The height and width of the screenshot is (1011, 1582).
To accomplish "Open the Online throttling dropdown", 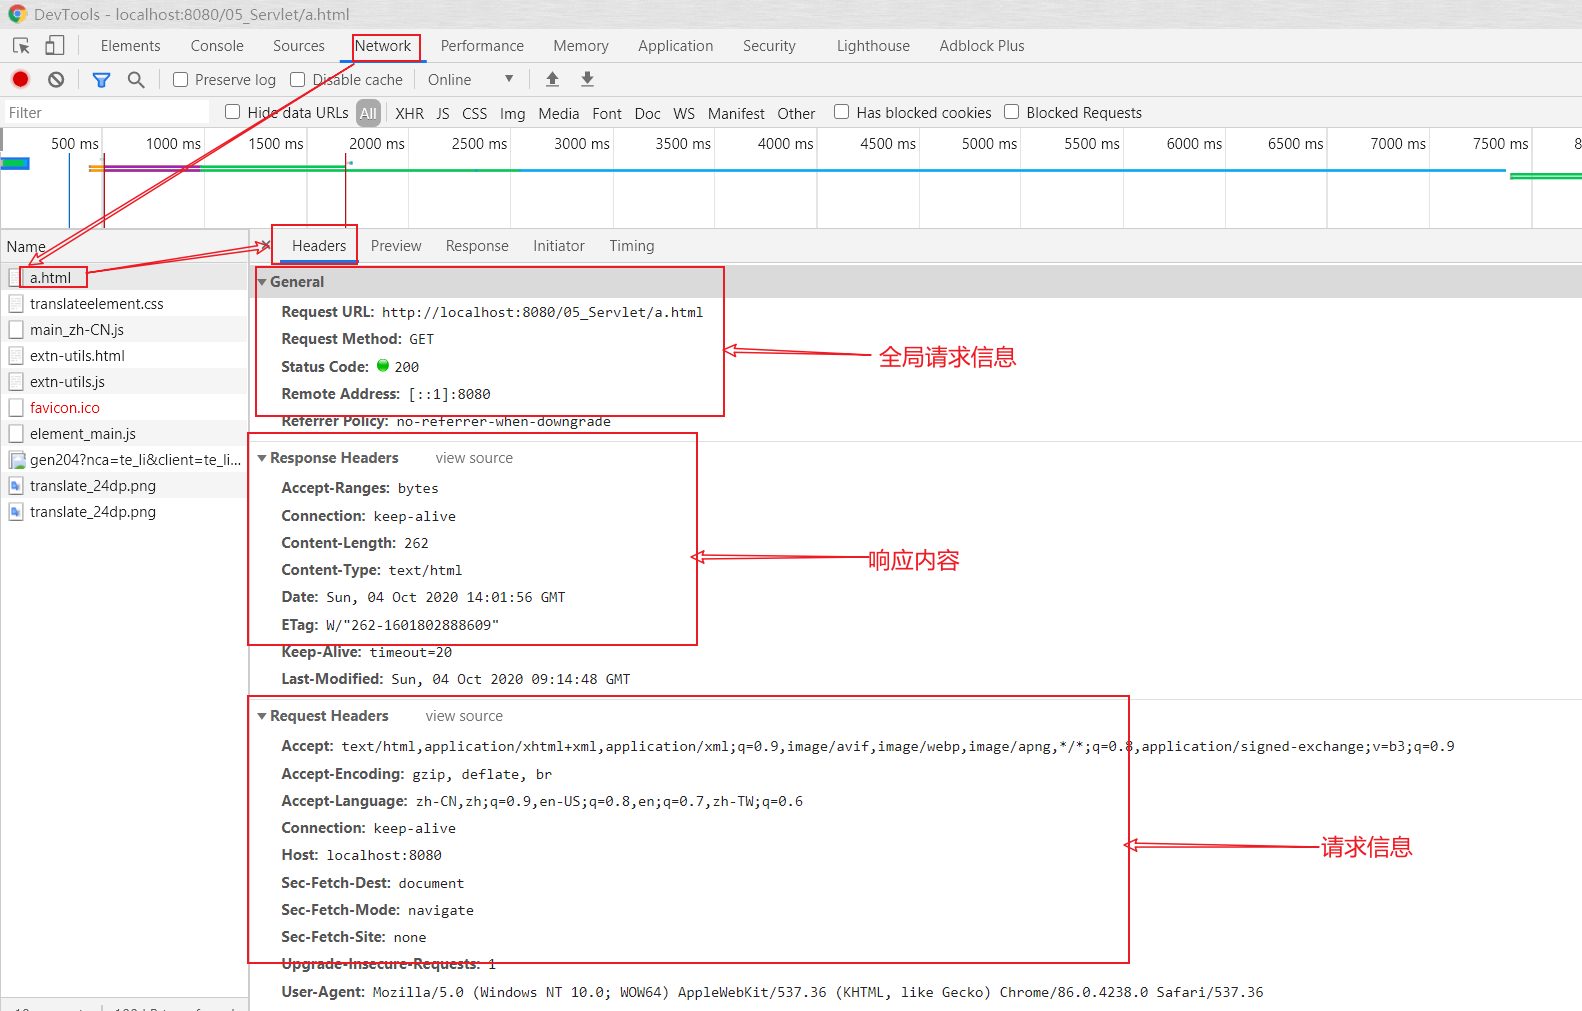I will pyautogui.click(x=470, y=80).
